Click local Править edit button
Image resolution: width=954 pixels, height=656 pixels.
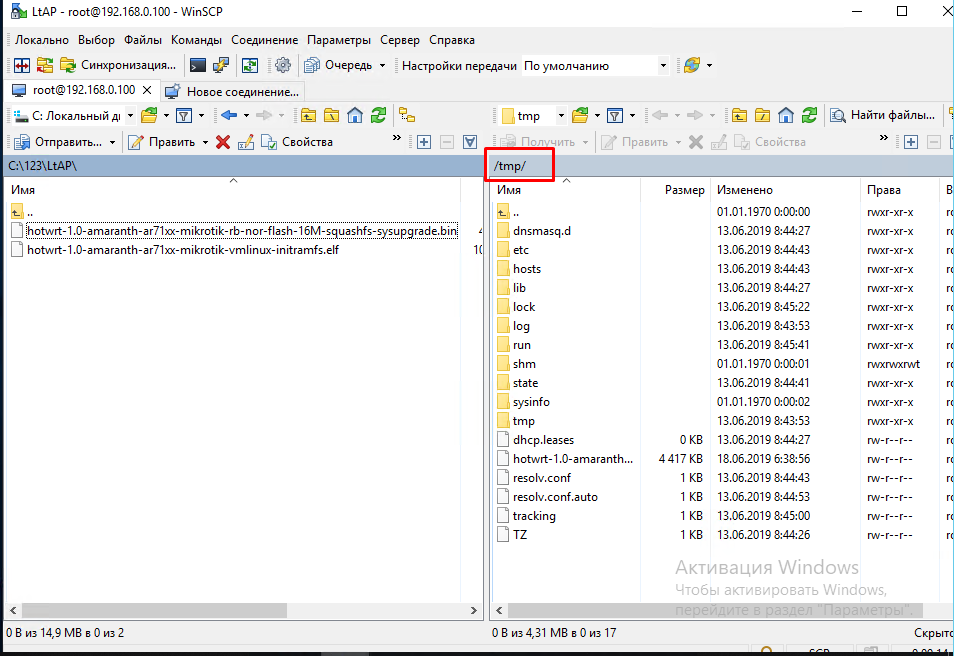[162, 142]
